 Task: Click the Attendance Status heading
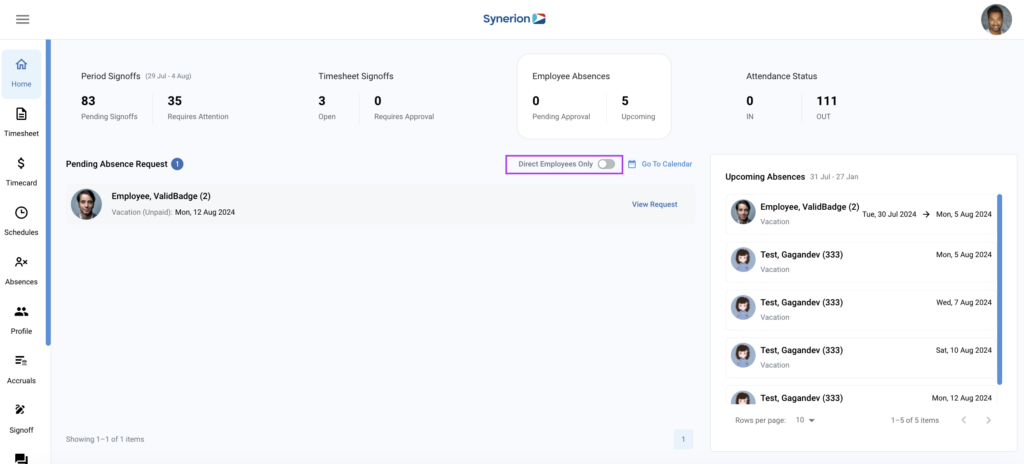coord(782,76)
